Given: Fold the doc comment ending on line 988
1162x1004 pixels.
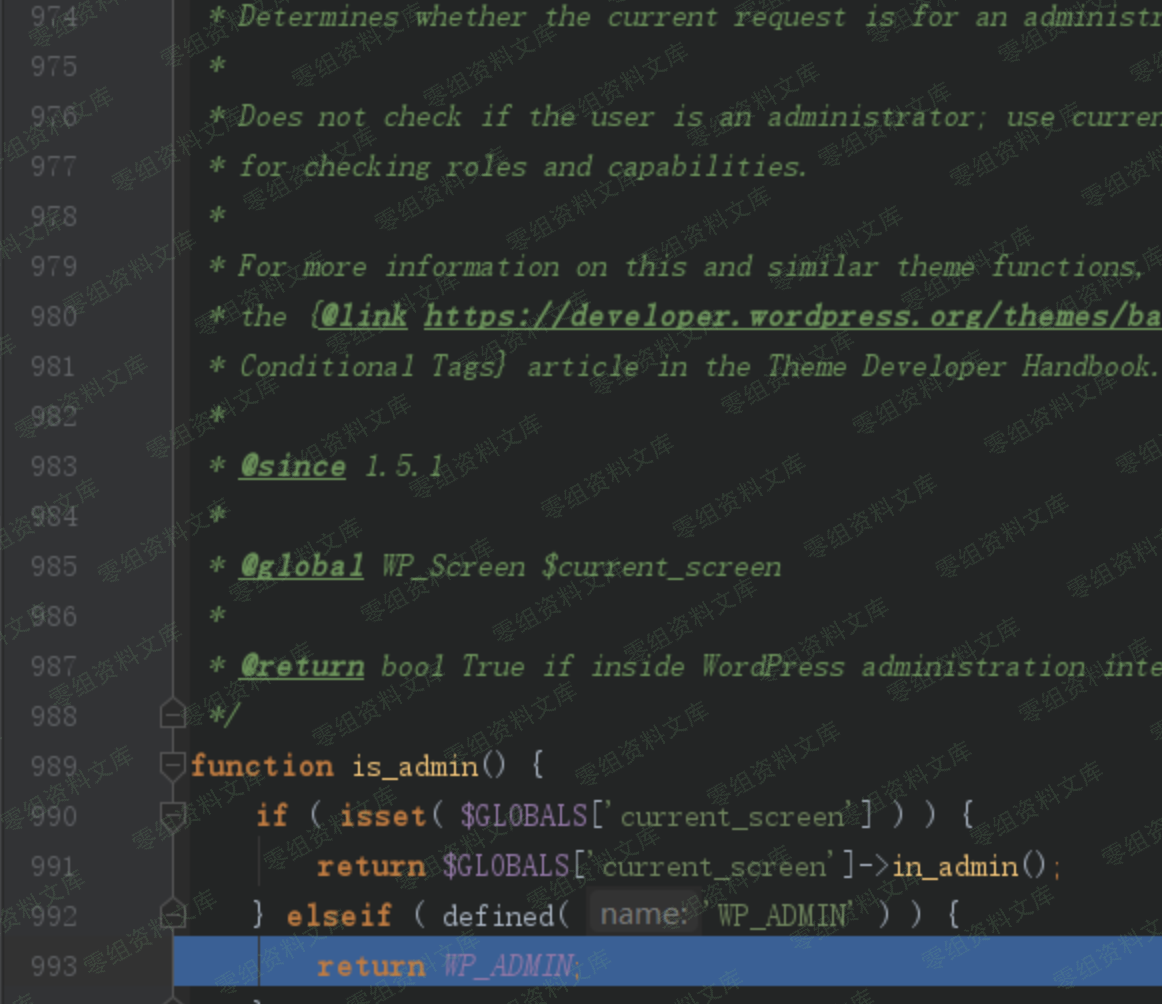Looking at the screenshot, I should (x=172, y=716).
